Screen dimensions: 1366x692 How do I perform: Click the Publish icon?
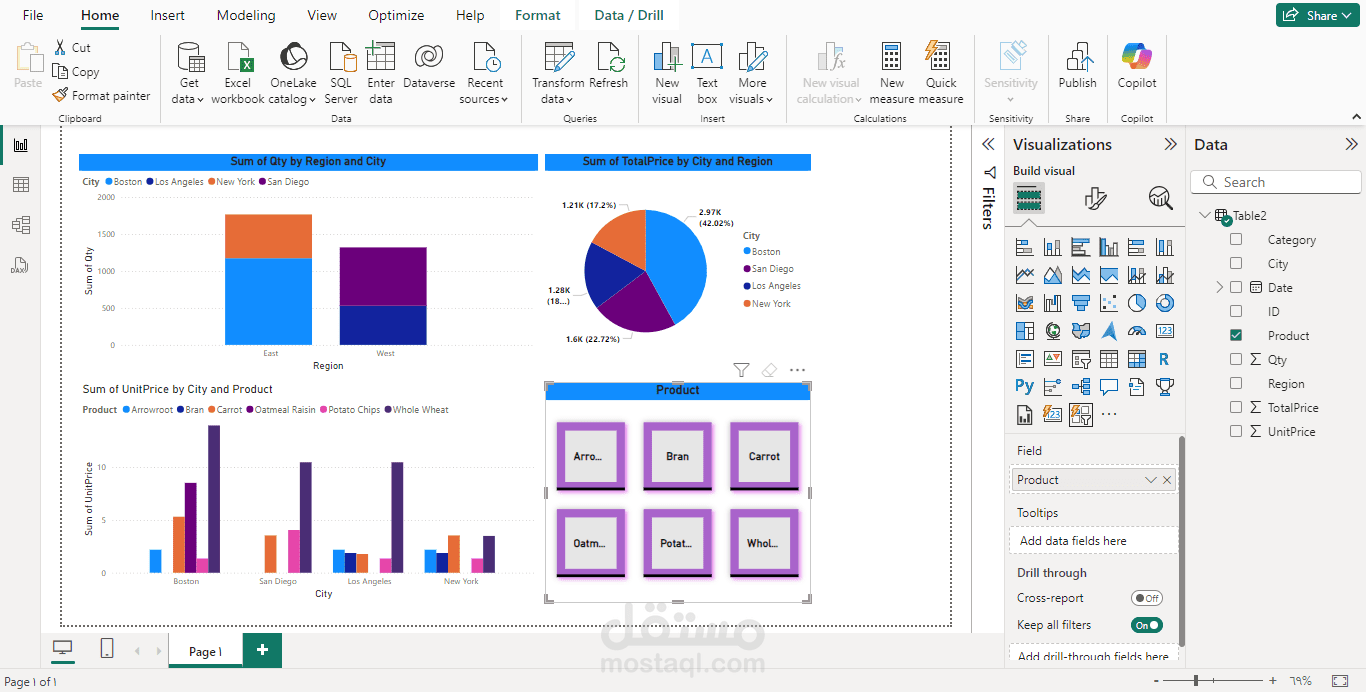[1078, 66]
